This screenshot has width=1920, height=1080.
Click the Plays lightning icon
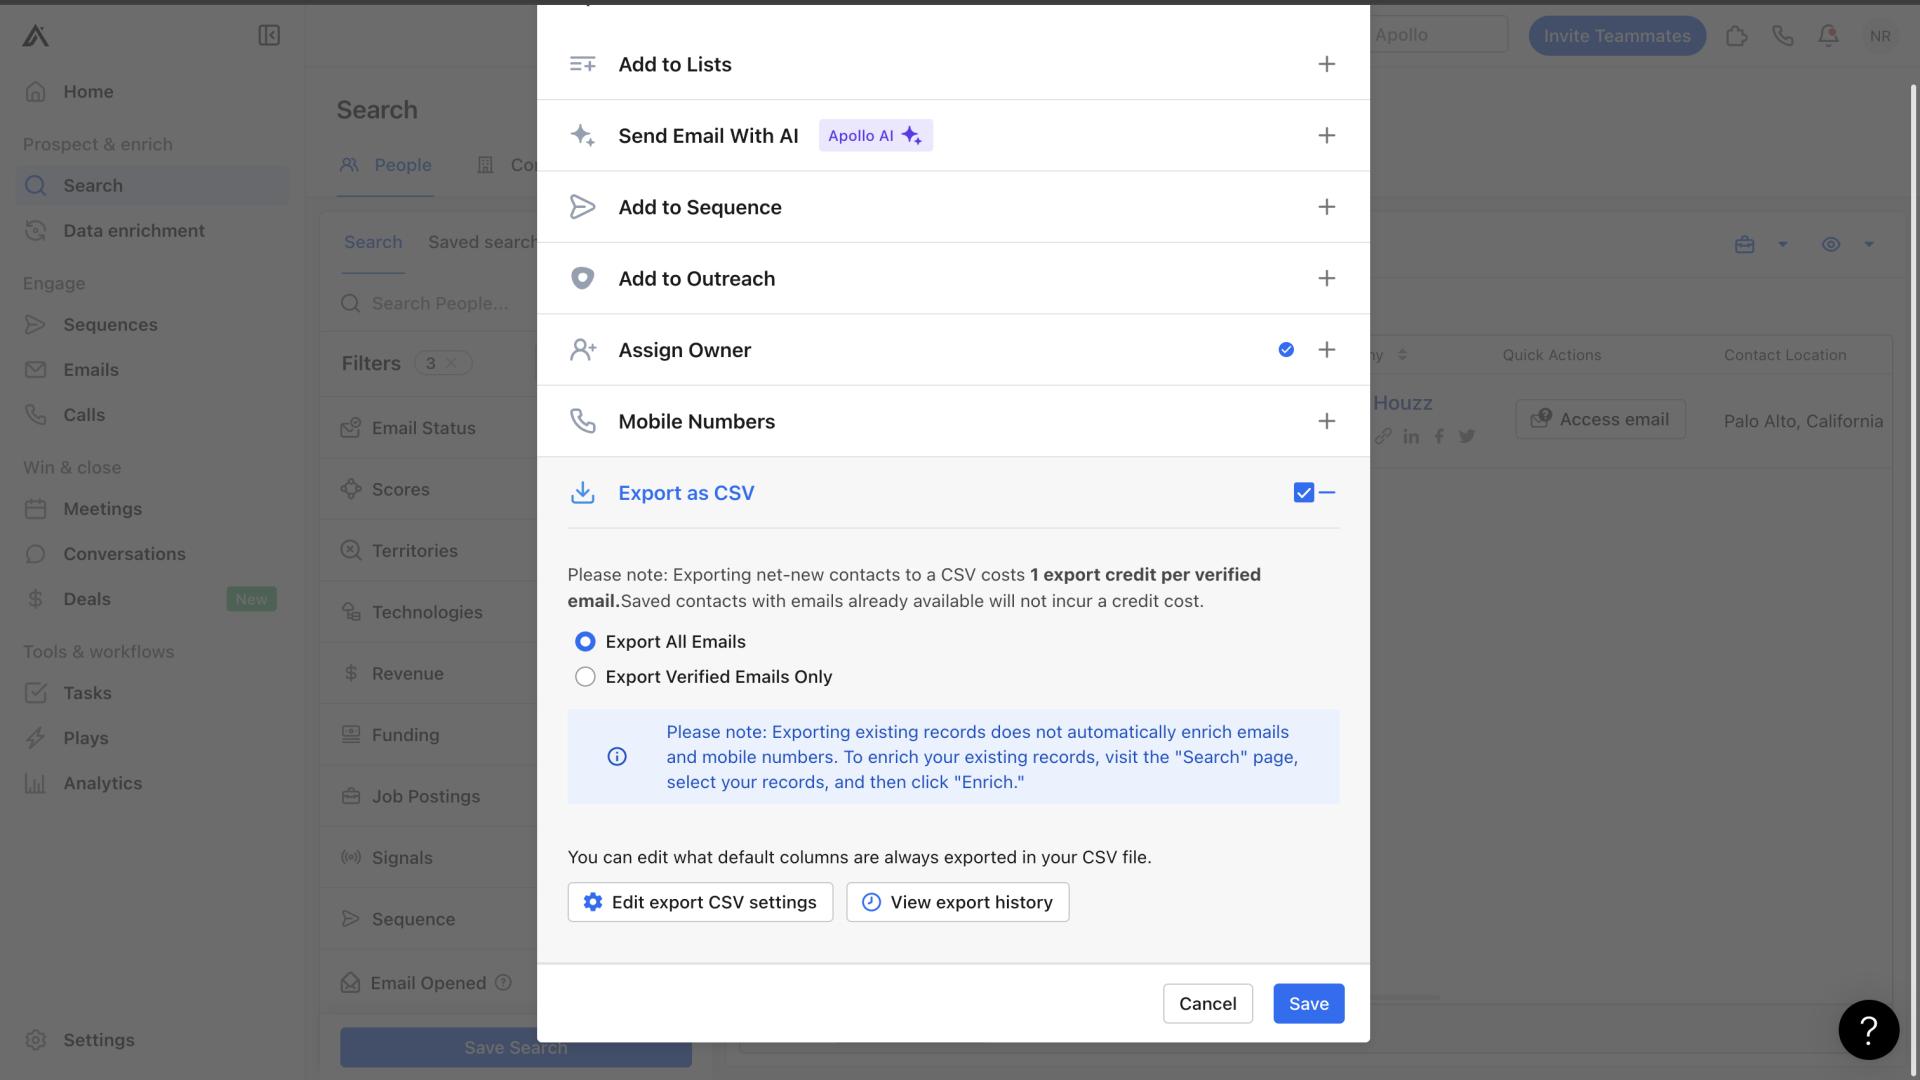[x=36, y=738]
